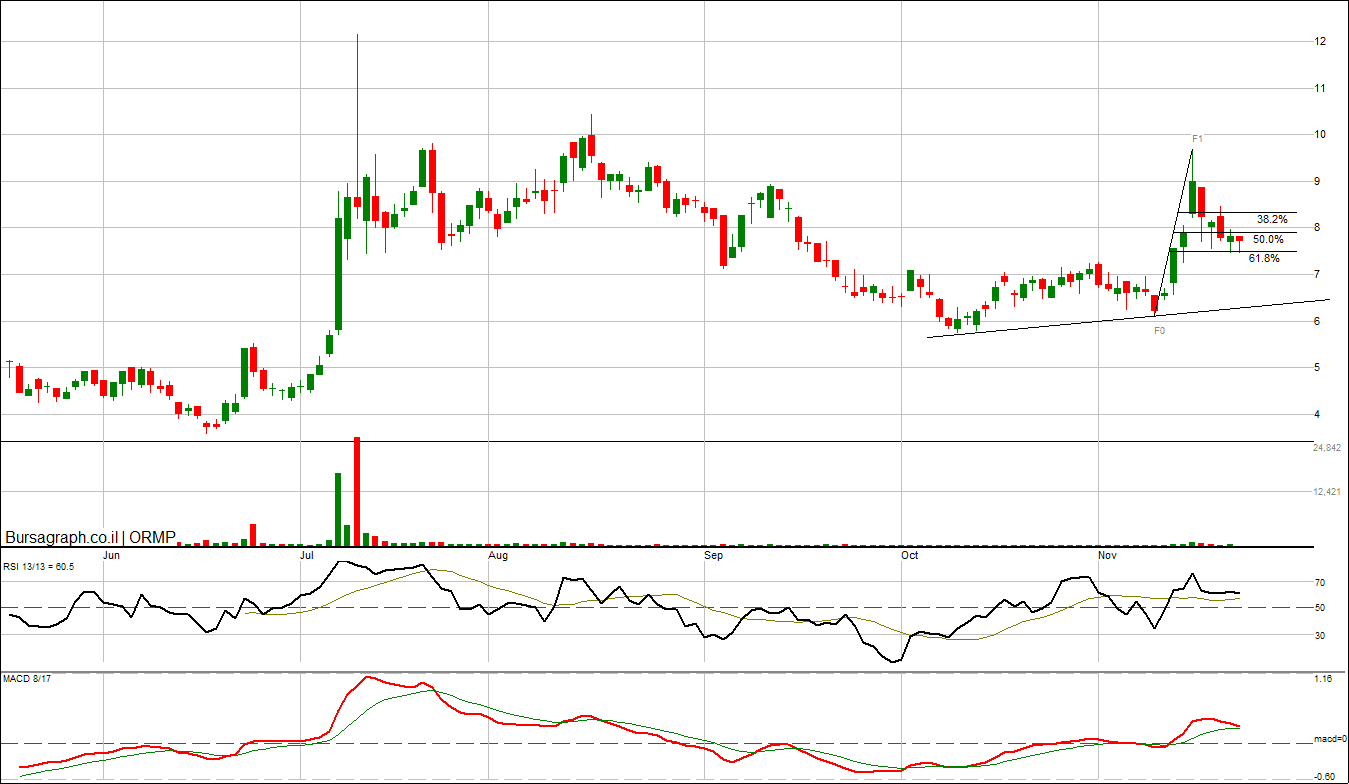The height and width of the screenshot is (784, 1349).
Task: Click the 12 price axis label
Action: [1320, 42]
